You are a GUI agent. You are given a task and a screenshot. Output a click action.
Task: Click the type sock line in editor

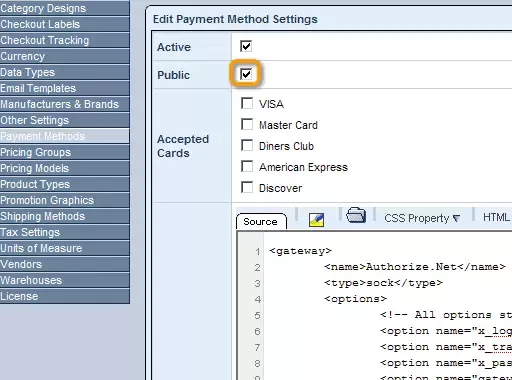click(x=383, y=283)
